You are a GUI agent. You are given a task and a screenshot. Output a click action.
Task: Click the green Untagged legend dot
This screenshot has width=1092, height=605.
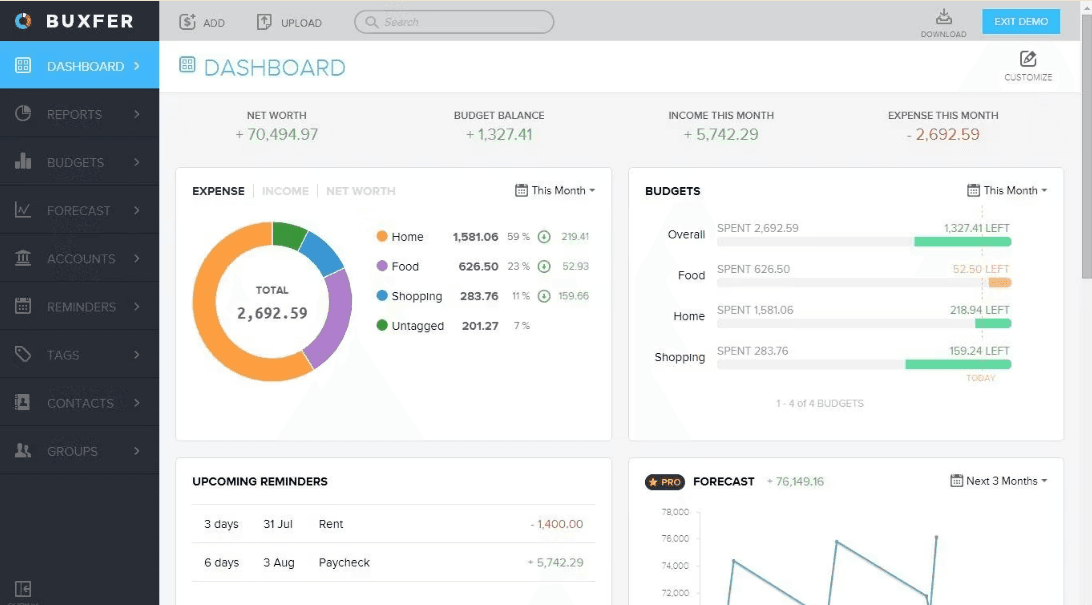382,325
